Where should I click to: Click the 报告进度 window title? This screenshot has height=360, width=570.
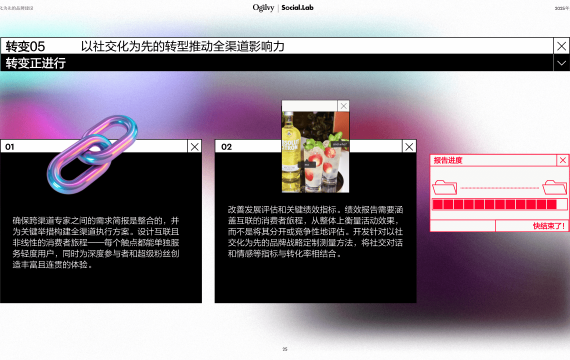tap(448, 160)
